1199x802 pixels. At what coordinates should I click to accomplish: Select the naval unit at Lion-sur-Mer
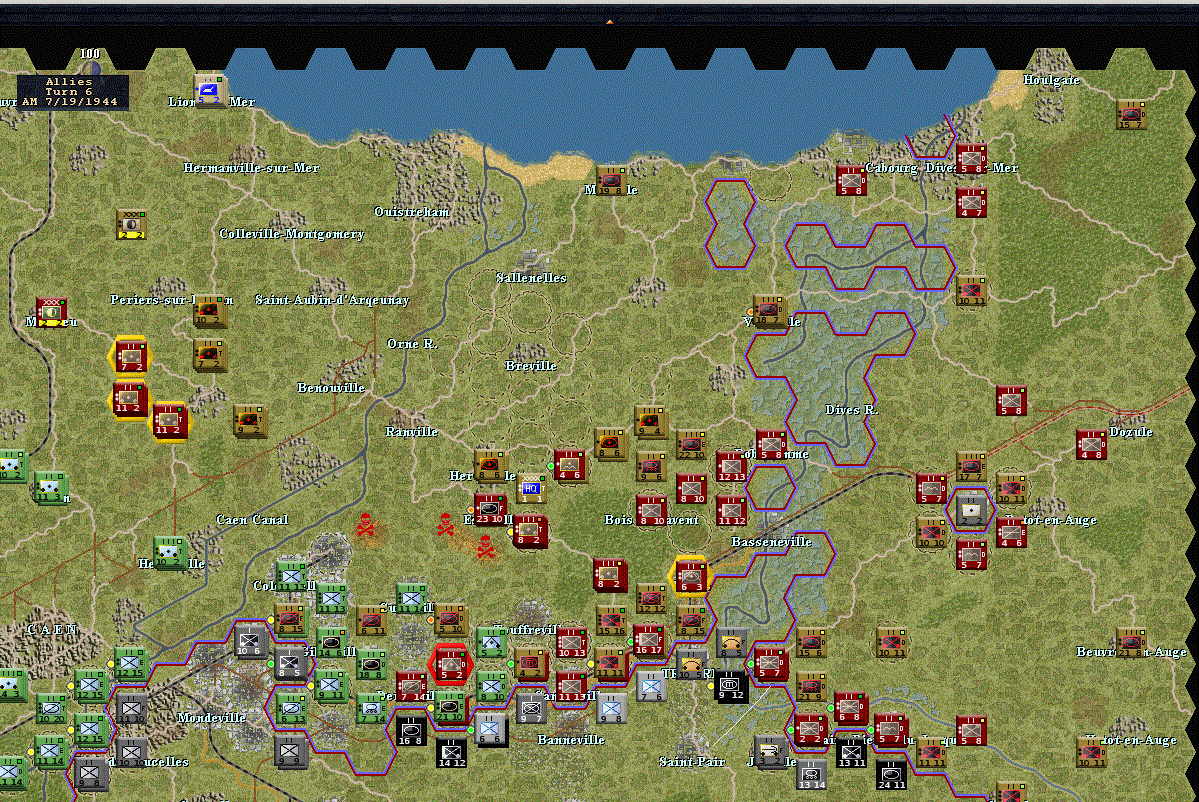click(209, 91)
